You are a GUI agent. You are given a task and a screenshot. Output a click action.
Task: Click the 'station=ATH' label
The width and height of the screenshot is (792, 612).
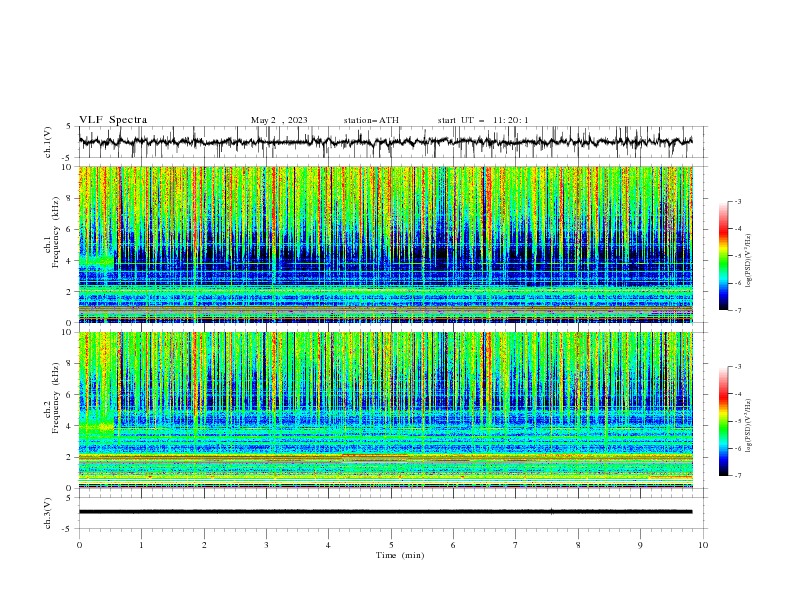point(371,120)
